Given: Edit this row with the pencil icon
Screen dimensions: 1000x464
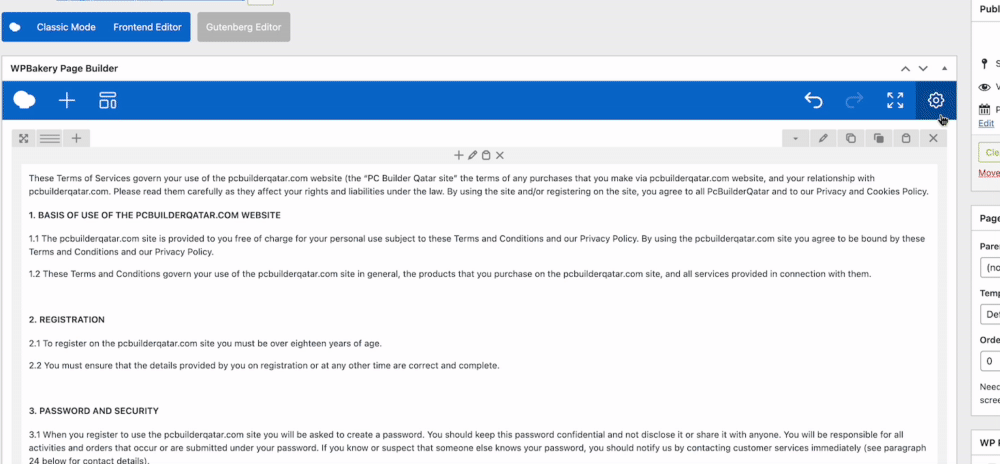Looking at the screenshot, I should click(x=823, y=138).
